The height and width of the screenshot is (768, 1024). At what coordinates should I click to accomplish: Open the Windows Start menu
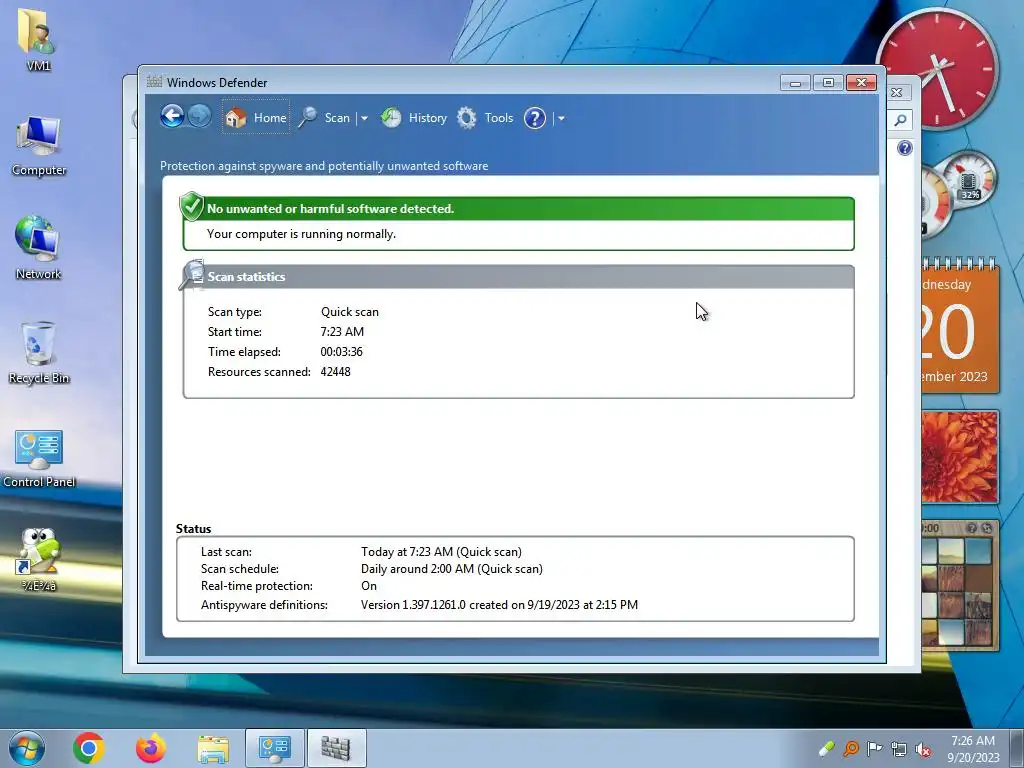tap(27, 748)
